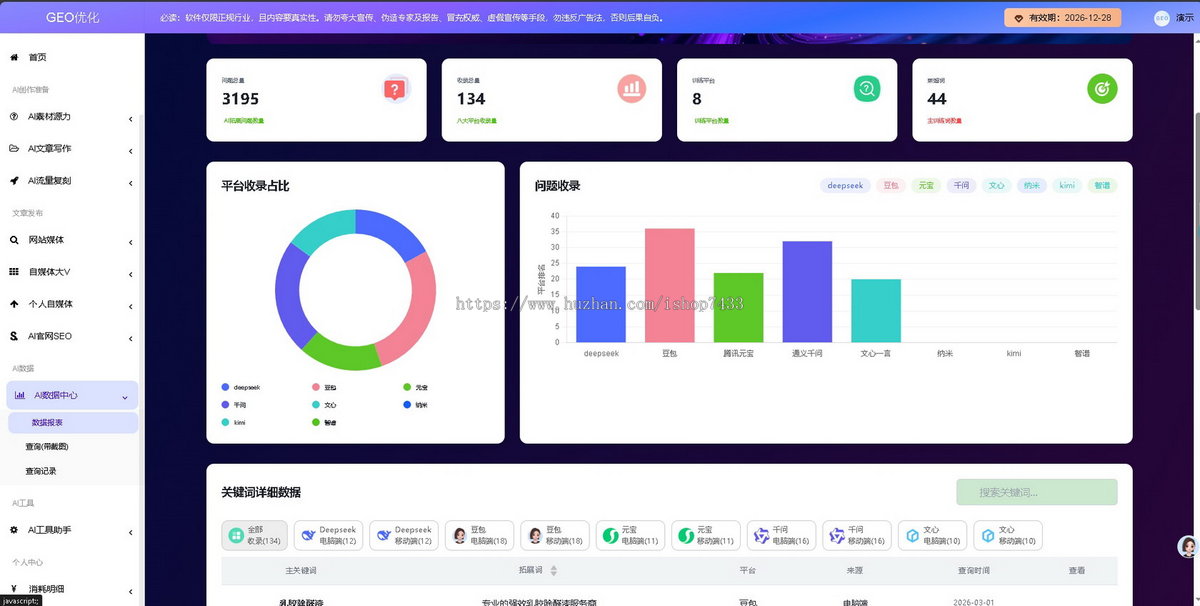Screen dimensions: 1200x606
Task: Click the AI官网SEO icon
Action: coord(14,336)
